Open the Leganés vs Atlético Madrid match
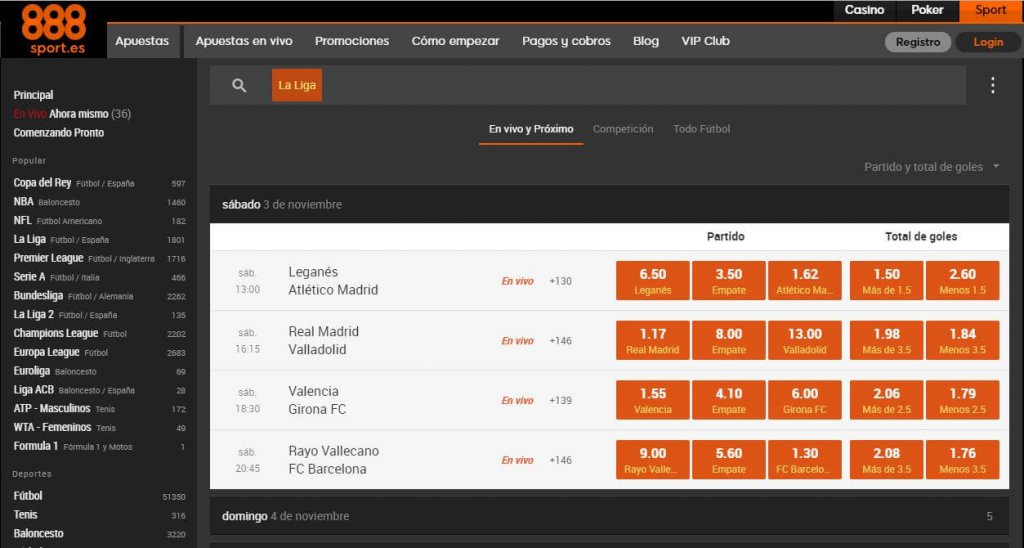This screenshot has height=548, width=1024. click(333, 281)
